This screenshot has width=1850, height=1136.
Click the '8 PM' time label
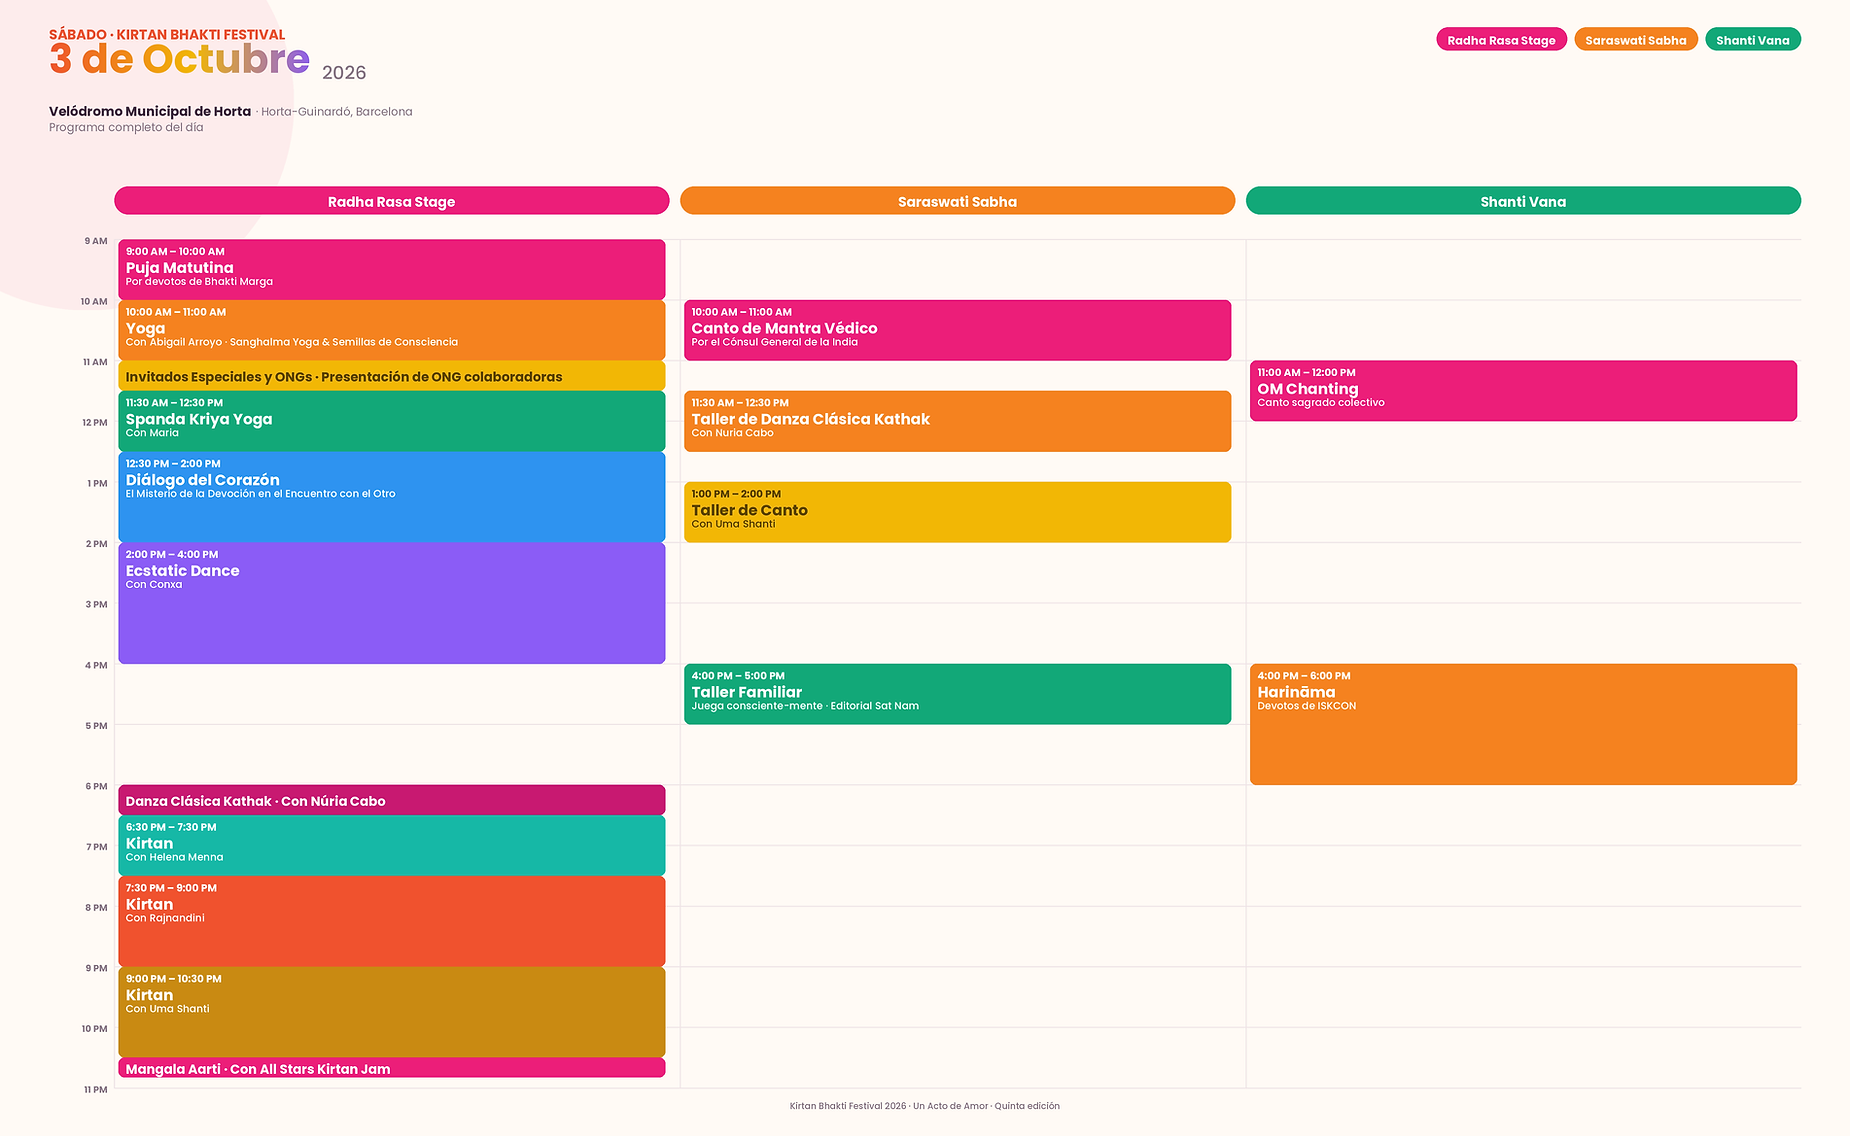[x=96, y=908]
